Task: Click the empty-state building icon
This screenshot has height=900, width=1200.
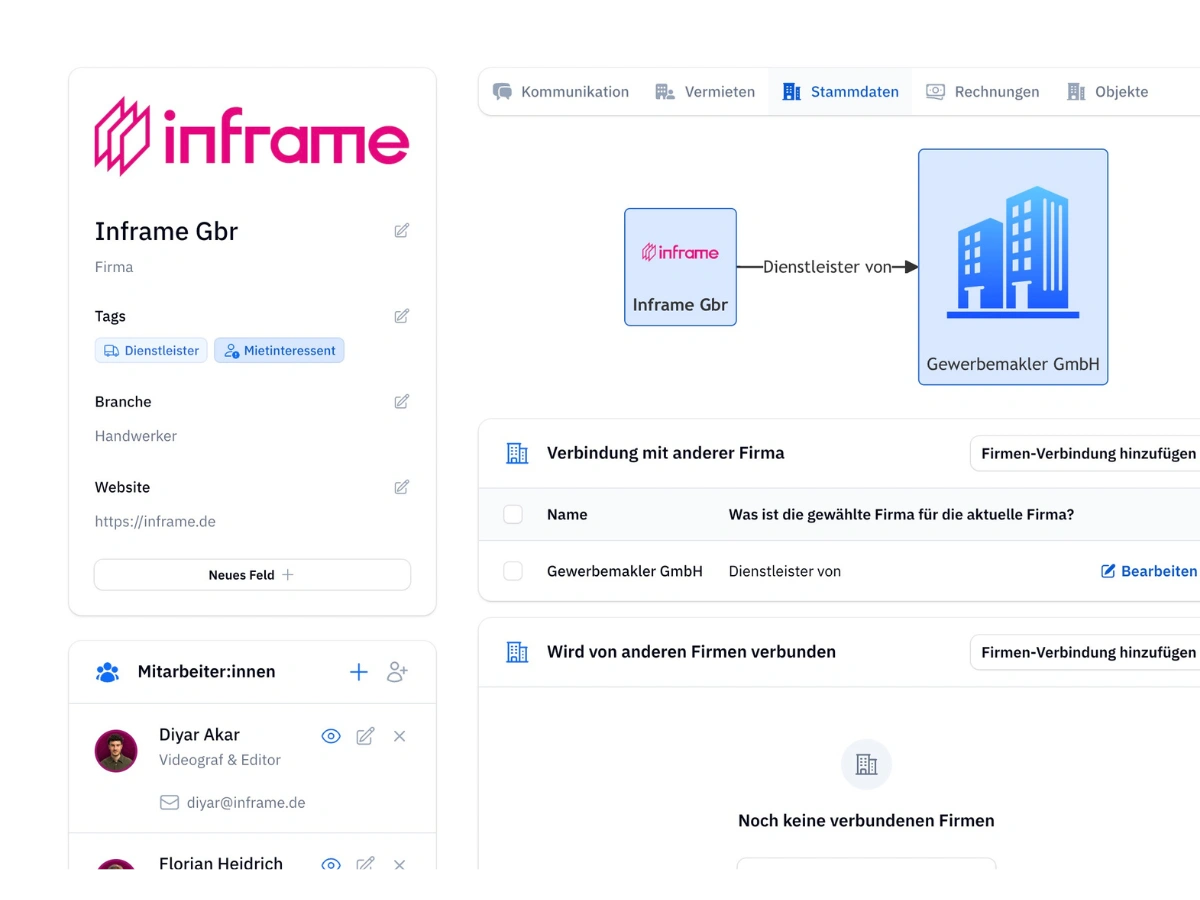Action: pyautogui.click(x=866, y=766)
